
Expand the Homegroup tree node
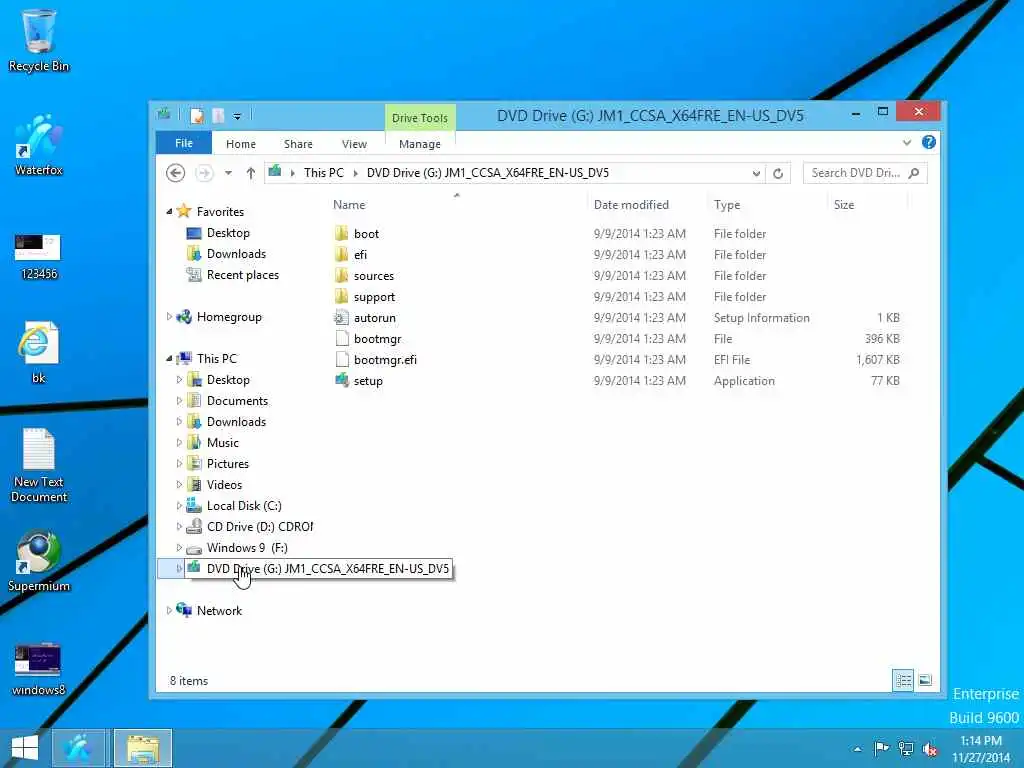169,317
